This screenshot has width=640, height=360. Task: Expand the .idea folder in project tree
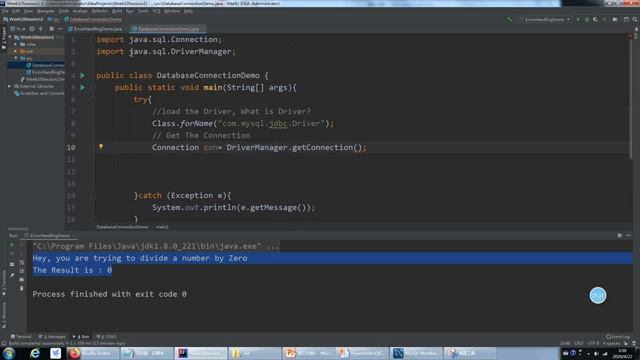[16, 44]
